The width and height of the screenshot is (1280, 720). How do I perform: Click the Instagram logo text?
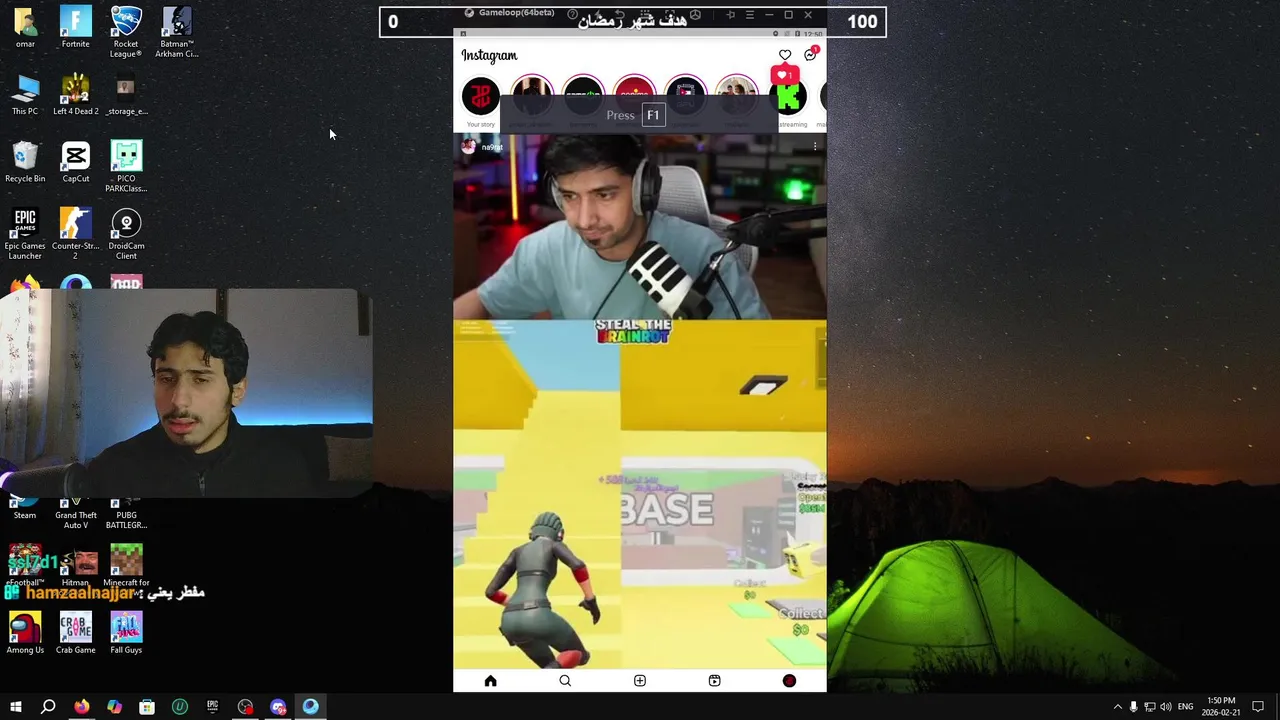(489, 56)
